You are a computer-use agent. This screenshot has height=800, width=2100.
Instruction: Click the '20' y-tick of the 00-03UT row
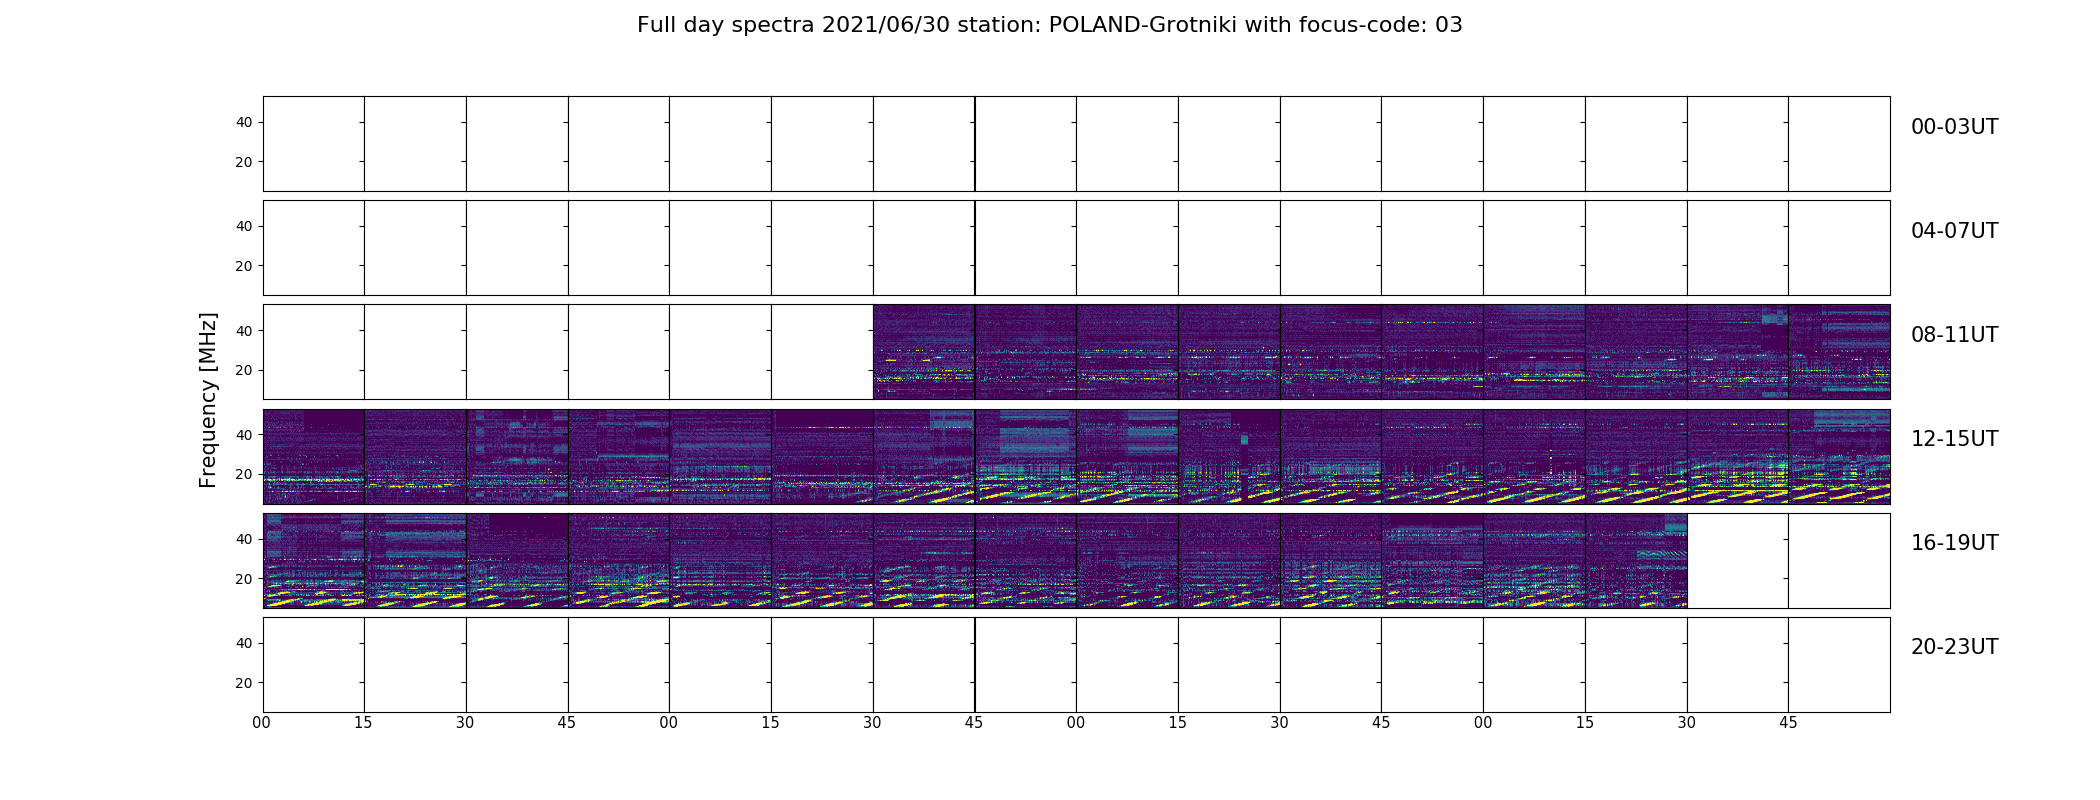tap(243, 162)
